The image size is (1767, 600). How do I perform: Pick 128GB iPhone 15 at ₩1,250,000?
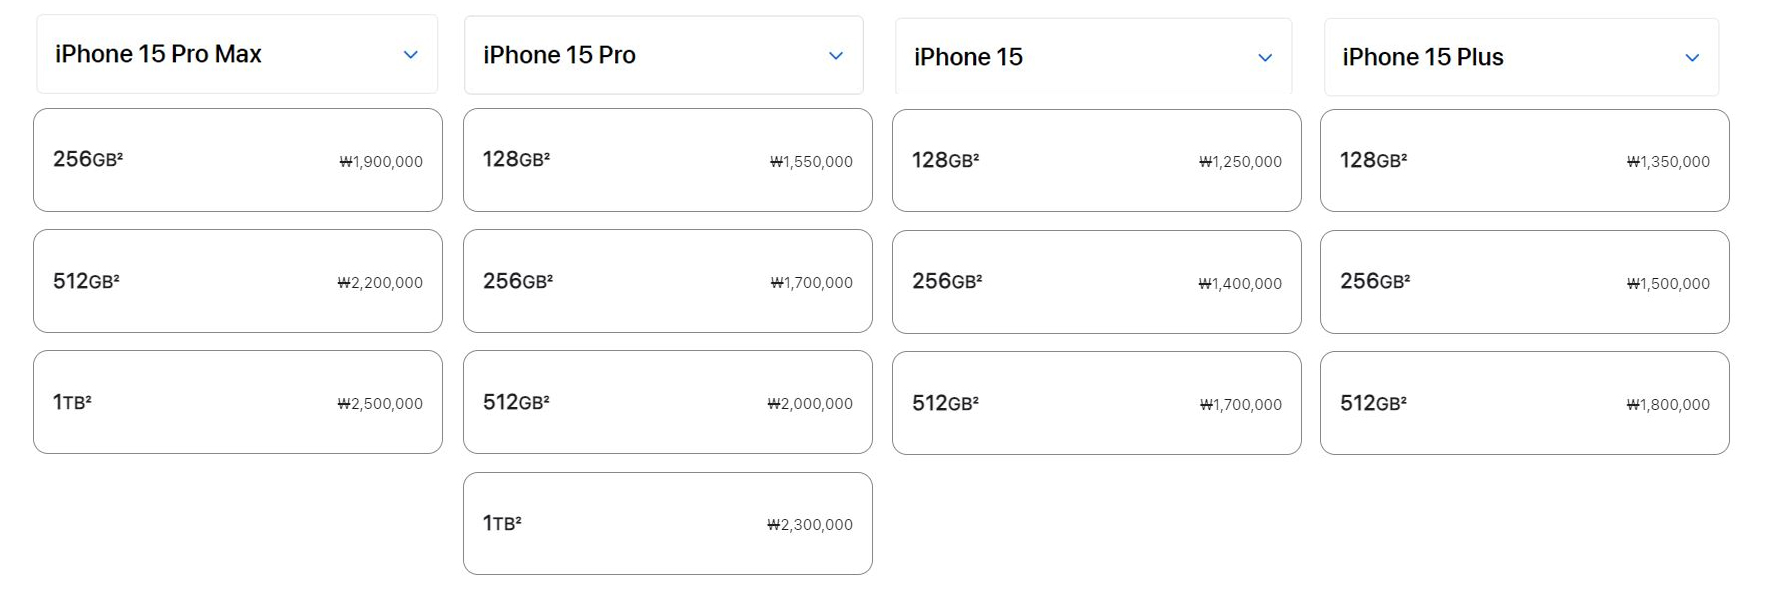[x=1096, y=160]
